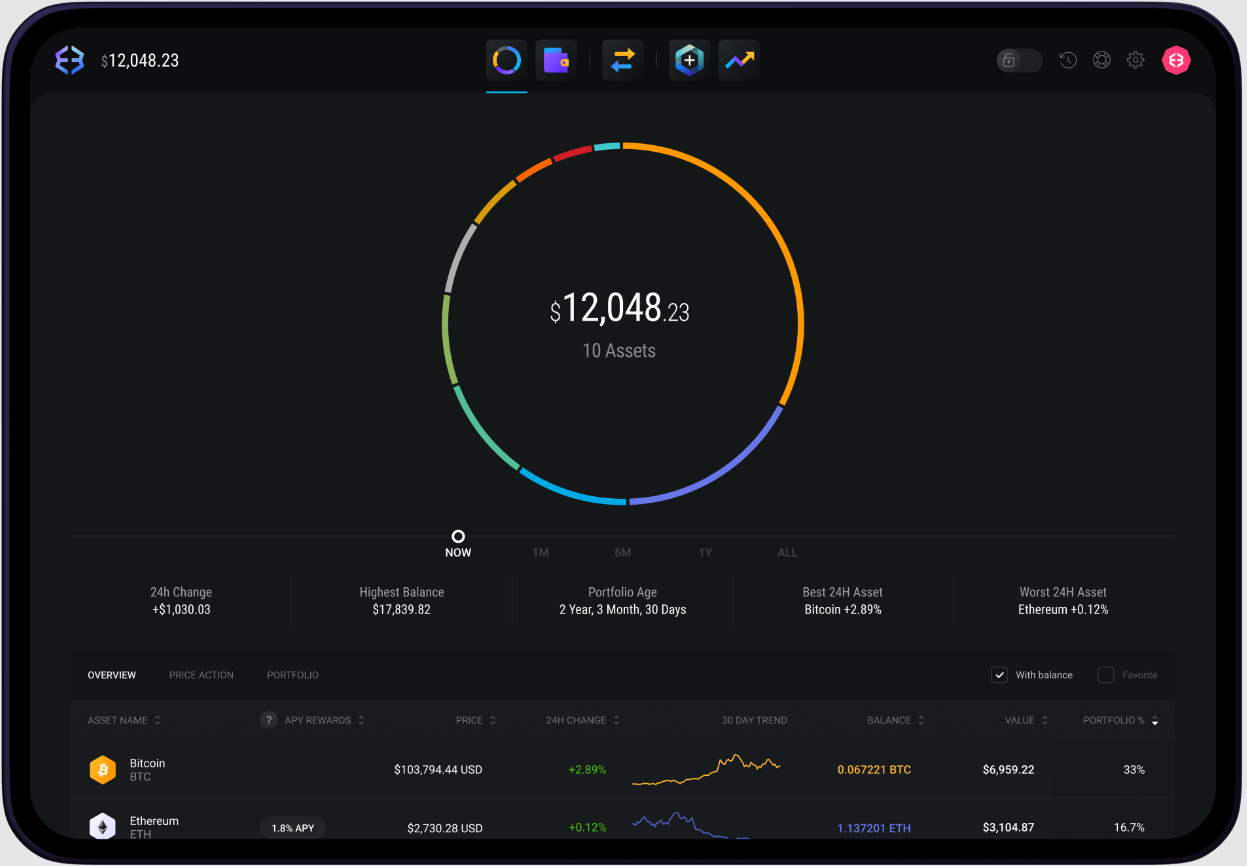
Task: Open transaction history via clock icon
Action: click(1067, 60)
